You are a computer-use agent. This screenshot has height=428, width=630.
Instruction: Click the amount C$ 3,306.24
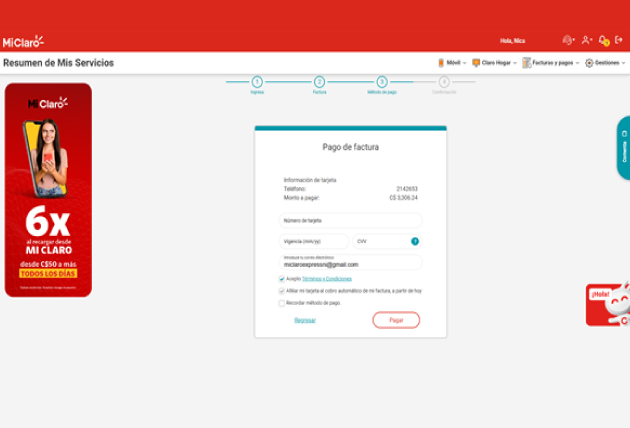[x=403, y=198]
